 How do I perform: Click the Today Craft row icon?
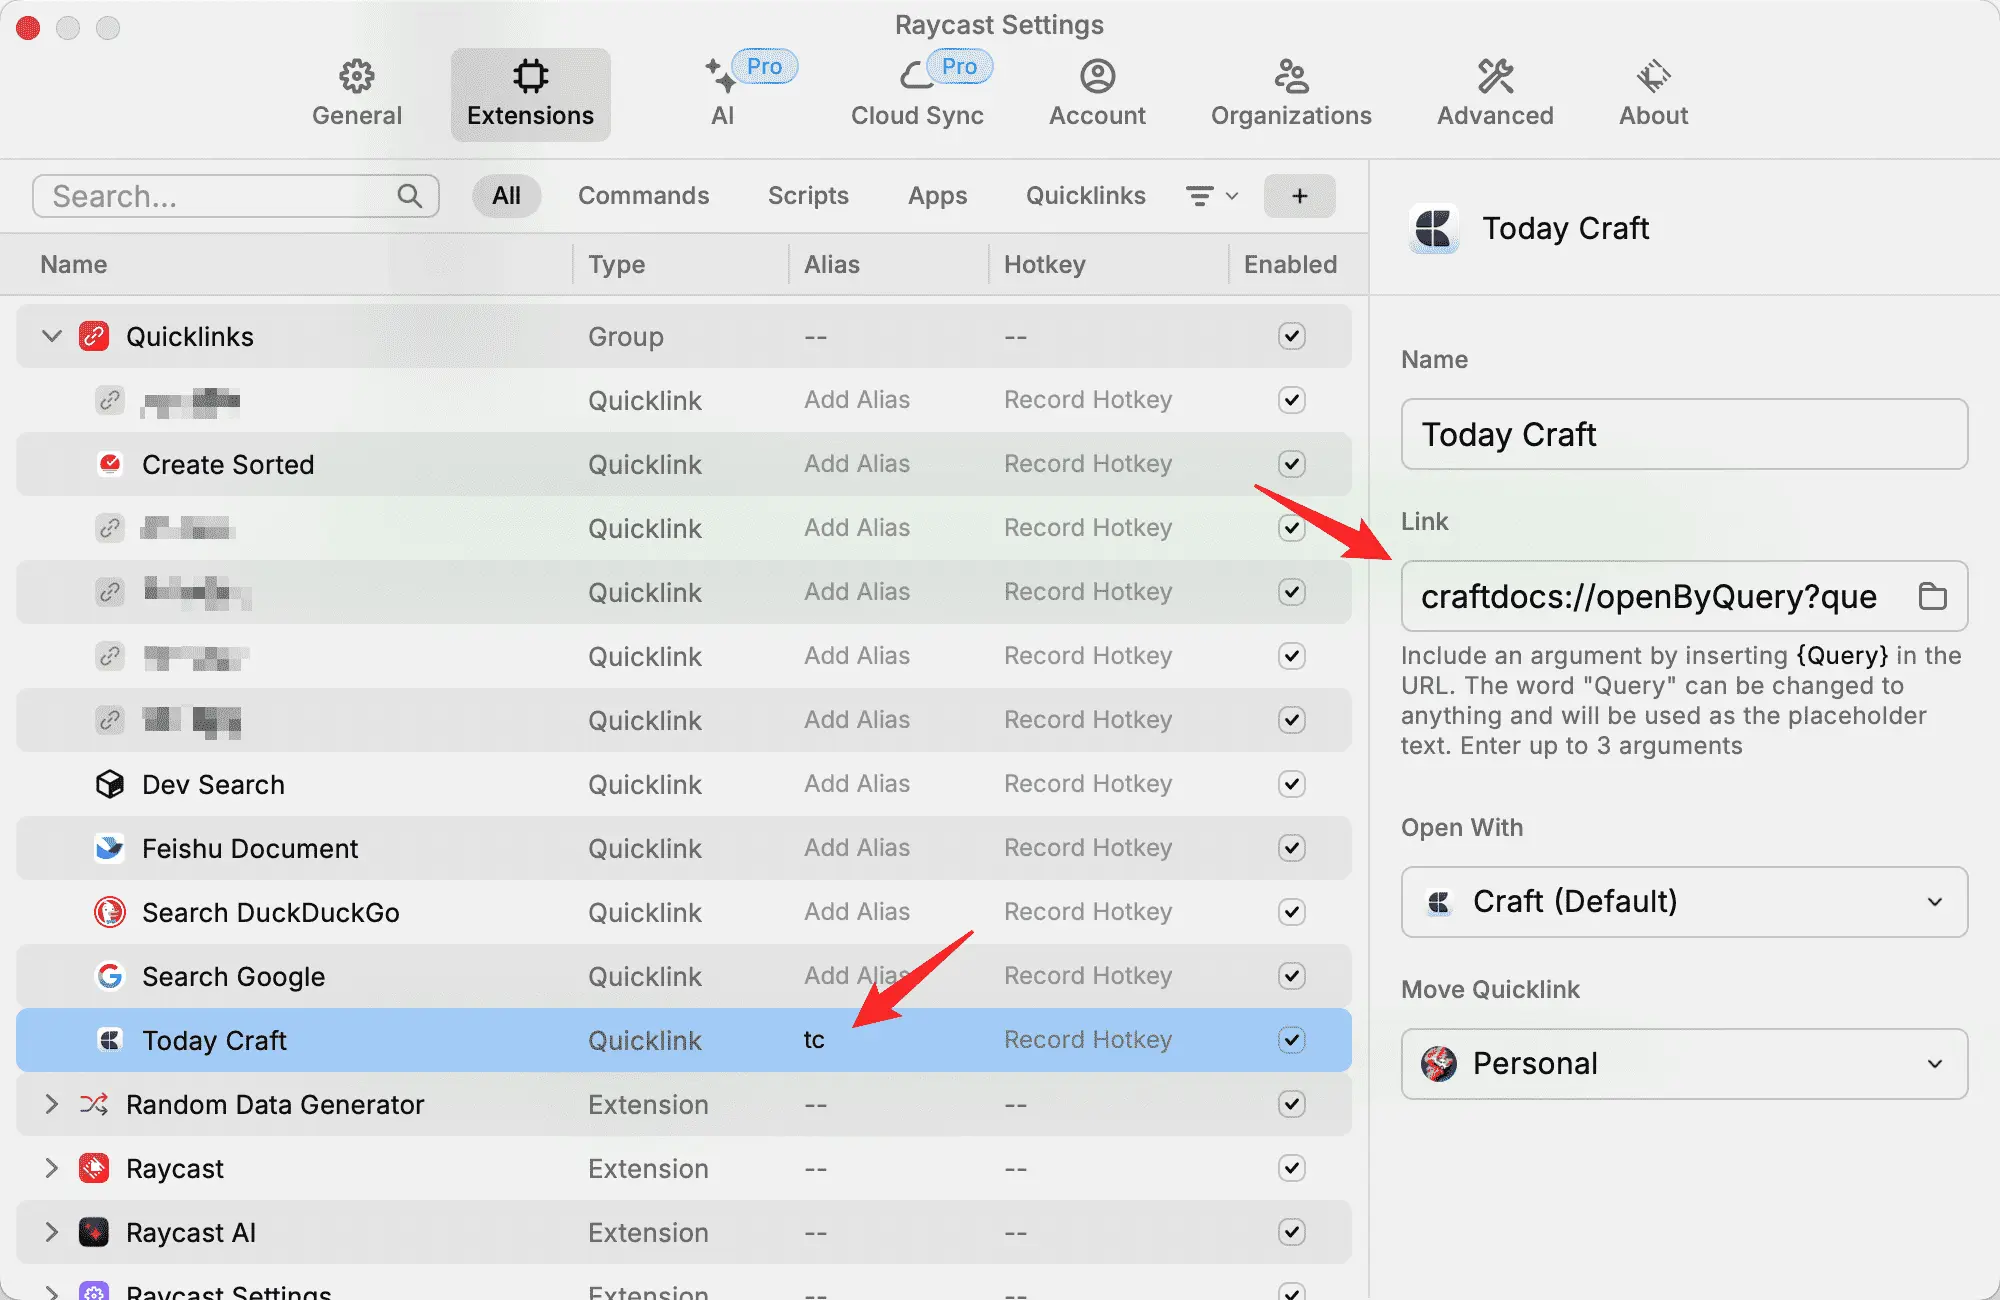110,1040
